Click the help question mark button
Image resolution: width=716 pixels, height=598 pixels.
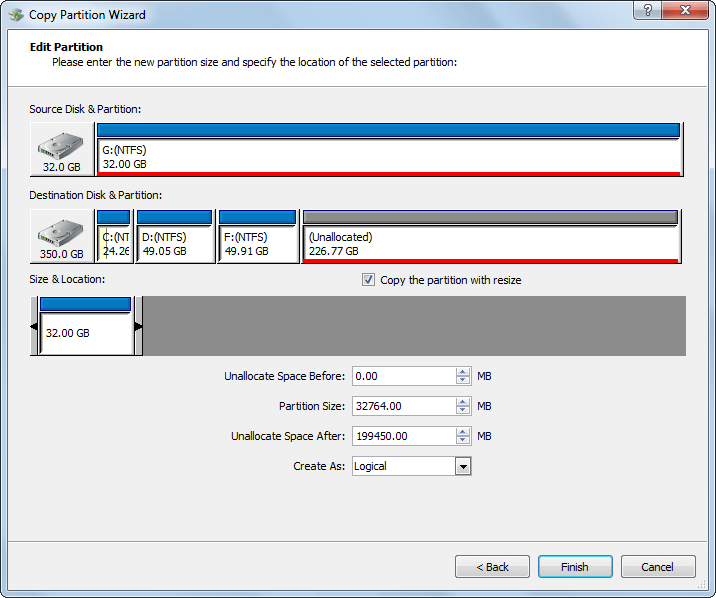[x=648, y=10]
